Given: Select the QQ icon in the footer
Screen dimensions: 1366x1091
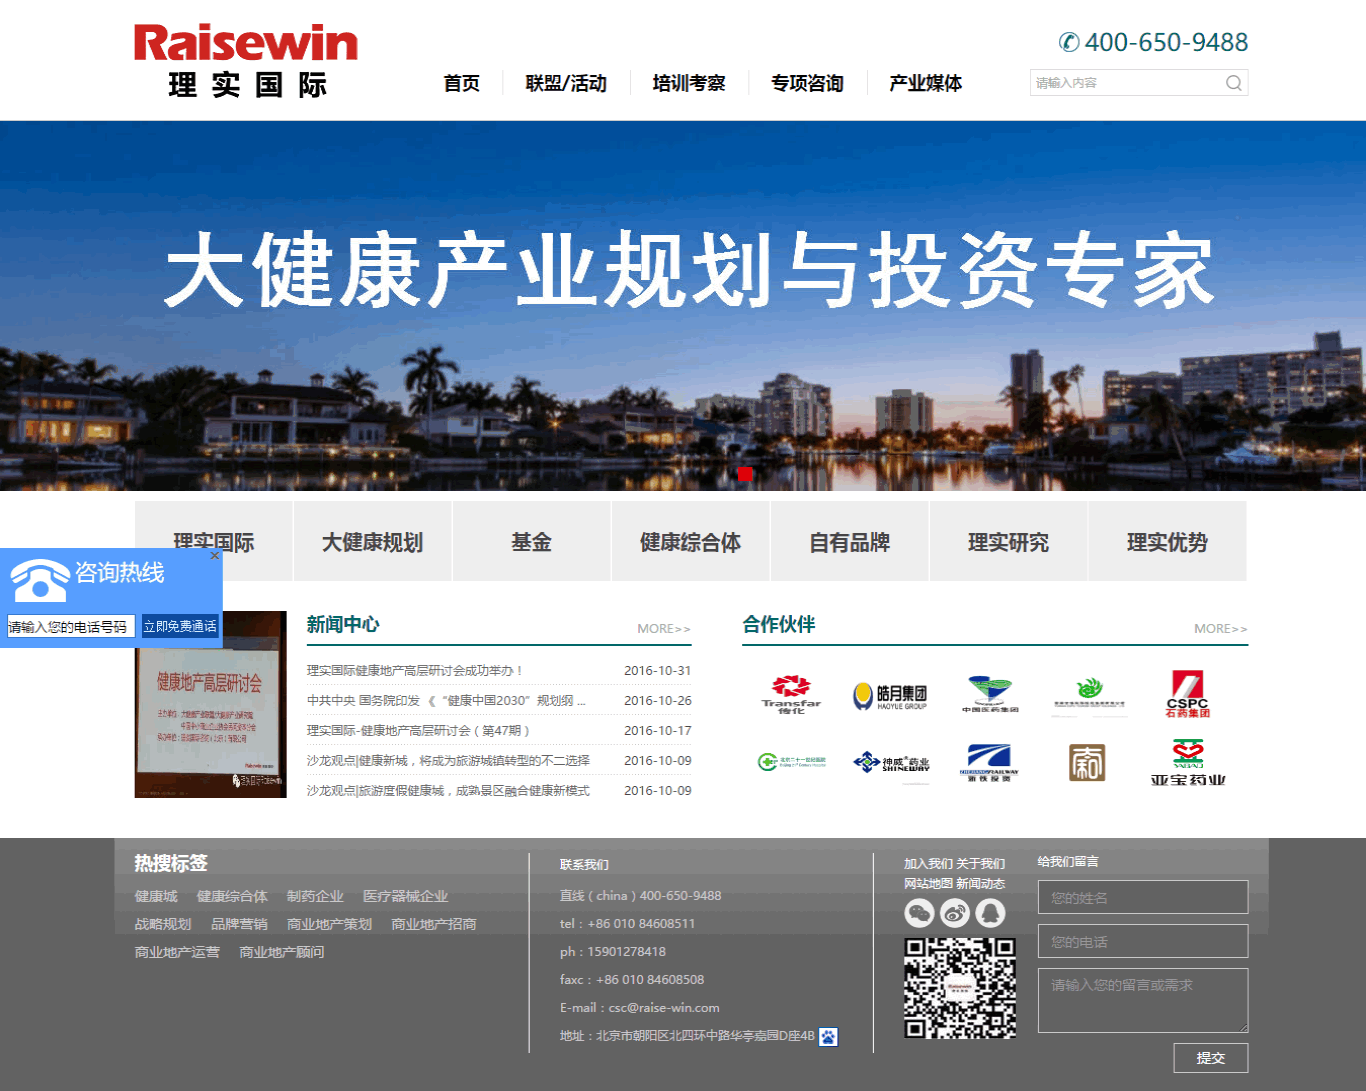Looking at the screenshot, I should click(x=989, y=913).
